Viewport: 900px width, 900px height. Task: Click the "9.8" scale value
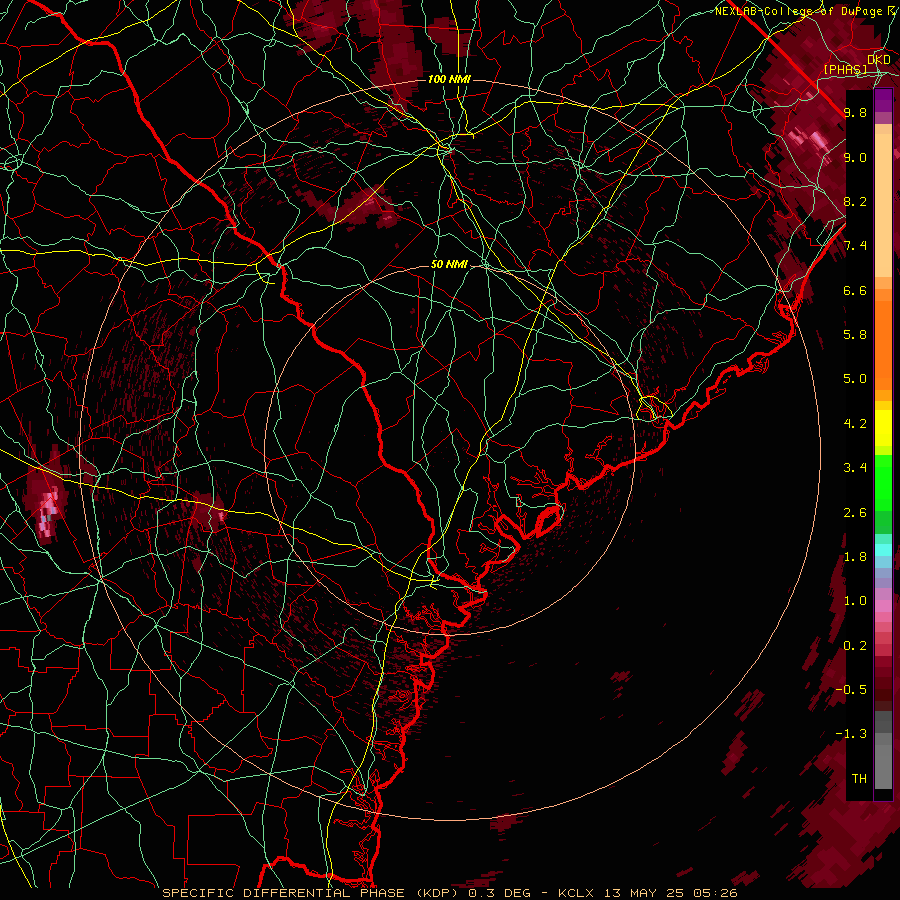click(x=855, y=112)
